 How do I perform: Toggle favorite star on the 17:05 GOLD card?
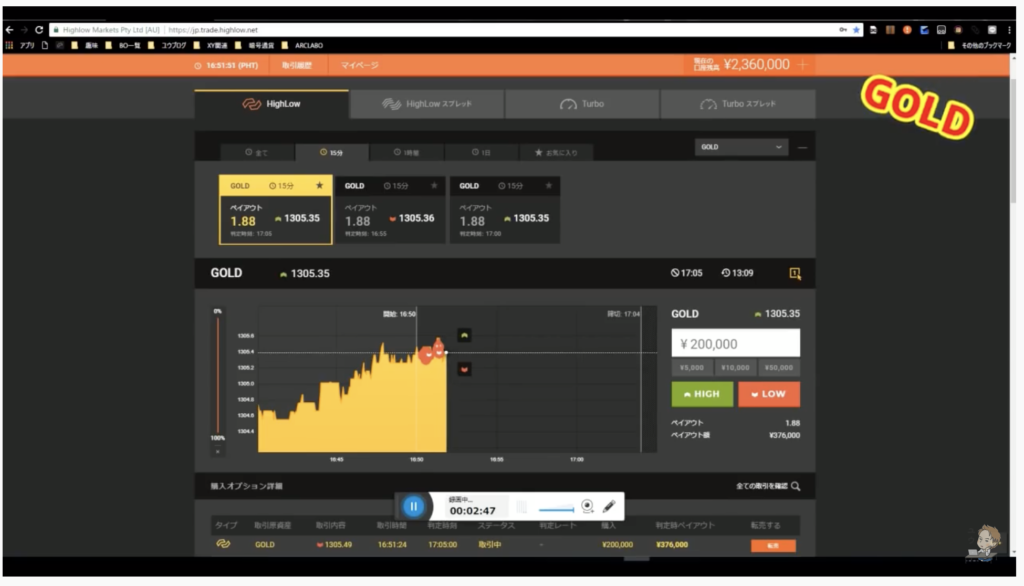click(319, 186)
